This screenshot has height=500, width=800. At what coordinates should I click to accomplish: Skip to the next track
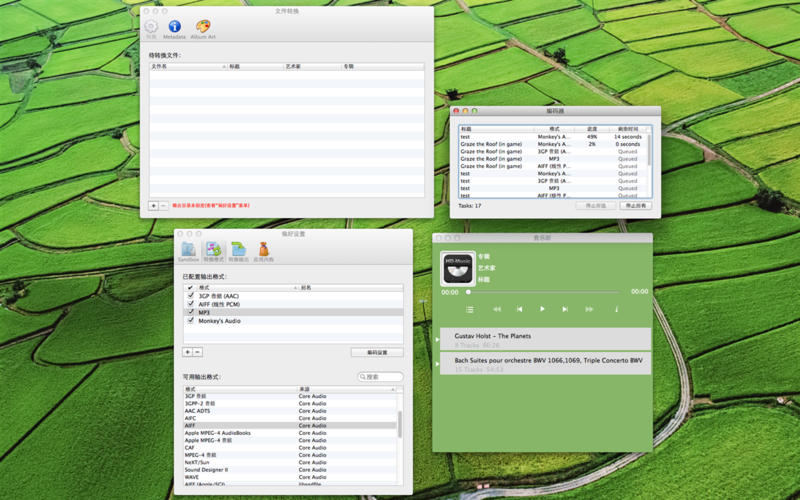coord(565,310)
